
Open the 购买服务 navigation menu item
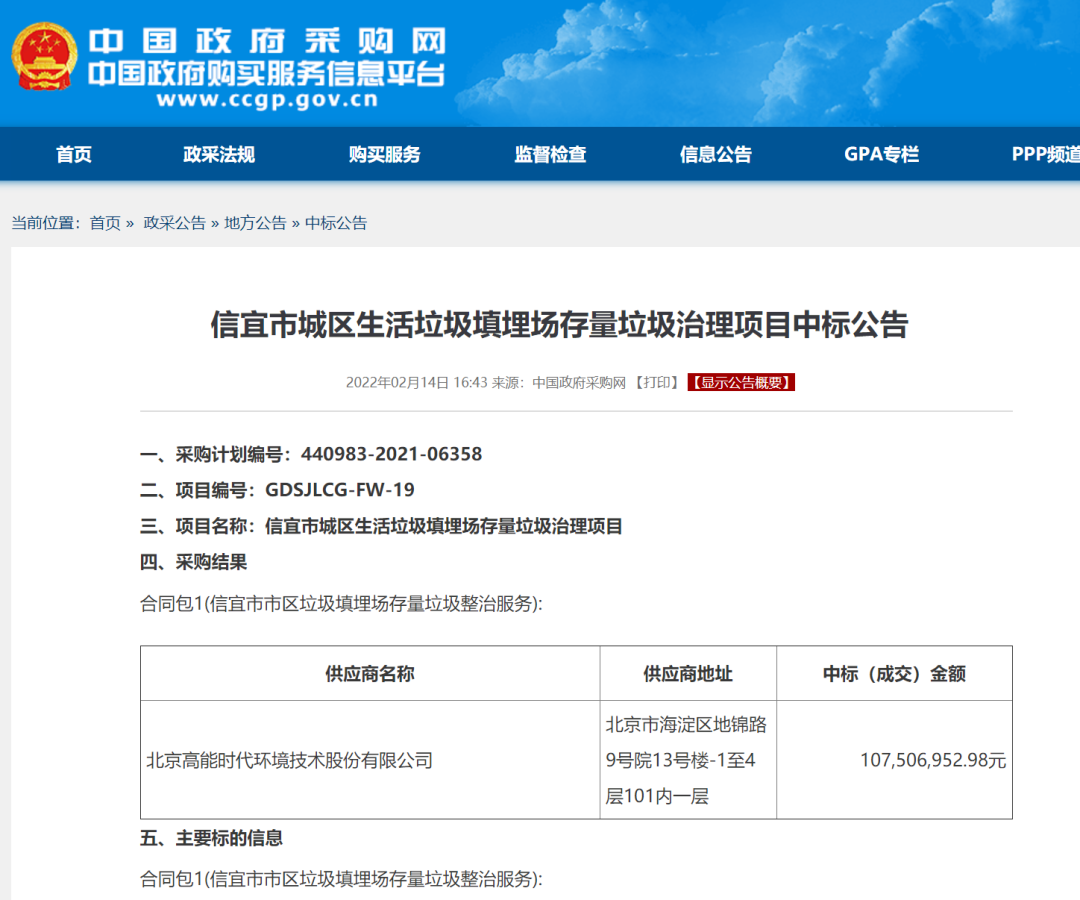click(384, 154)
